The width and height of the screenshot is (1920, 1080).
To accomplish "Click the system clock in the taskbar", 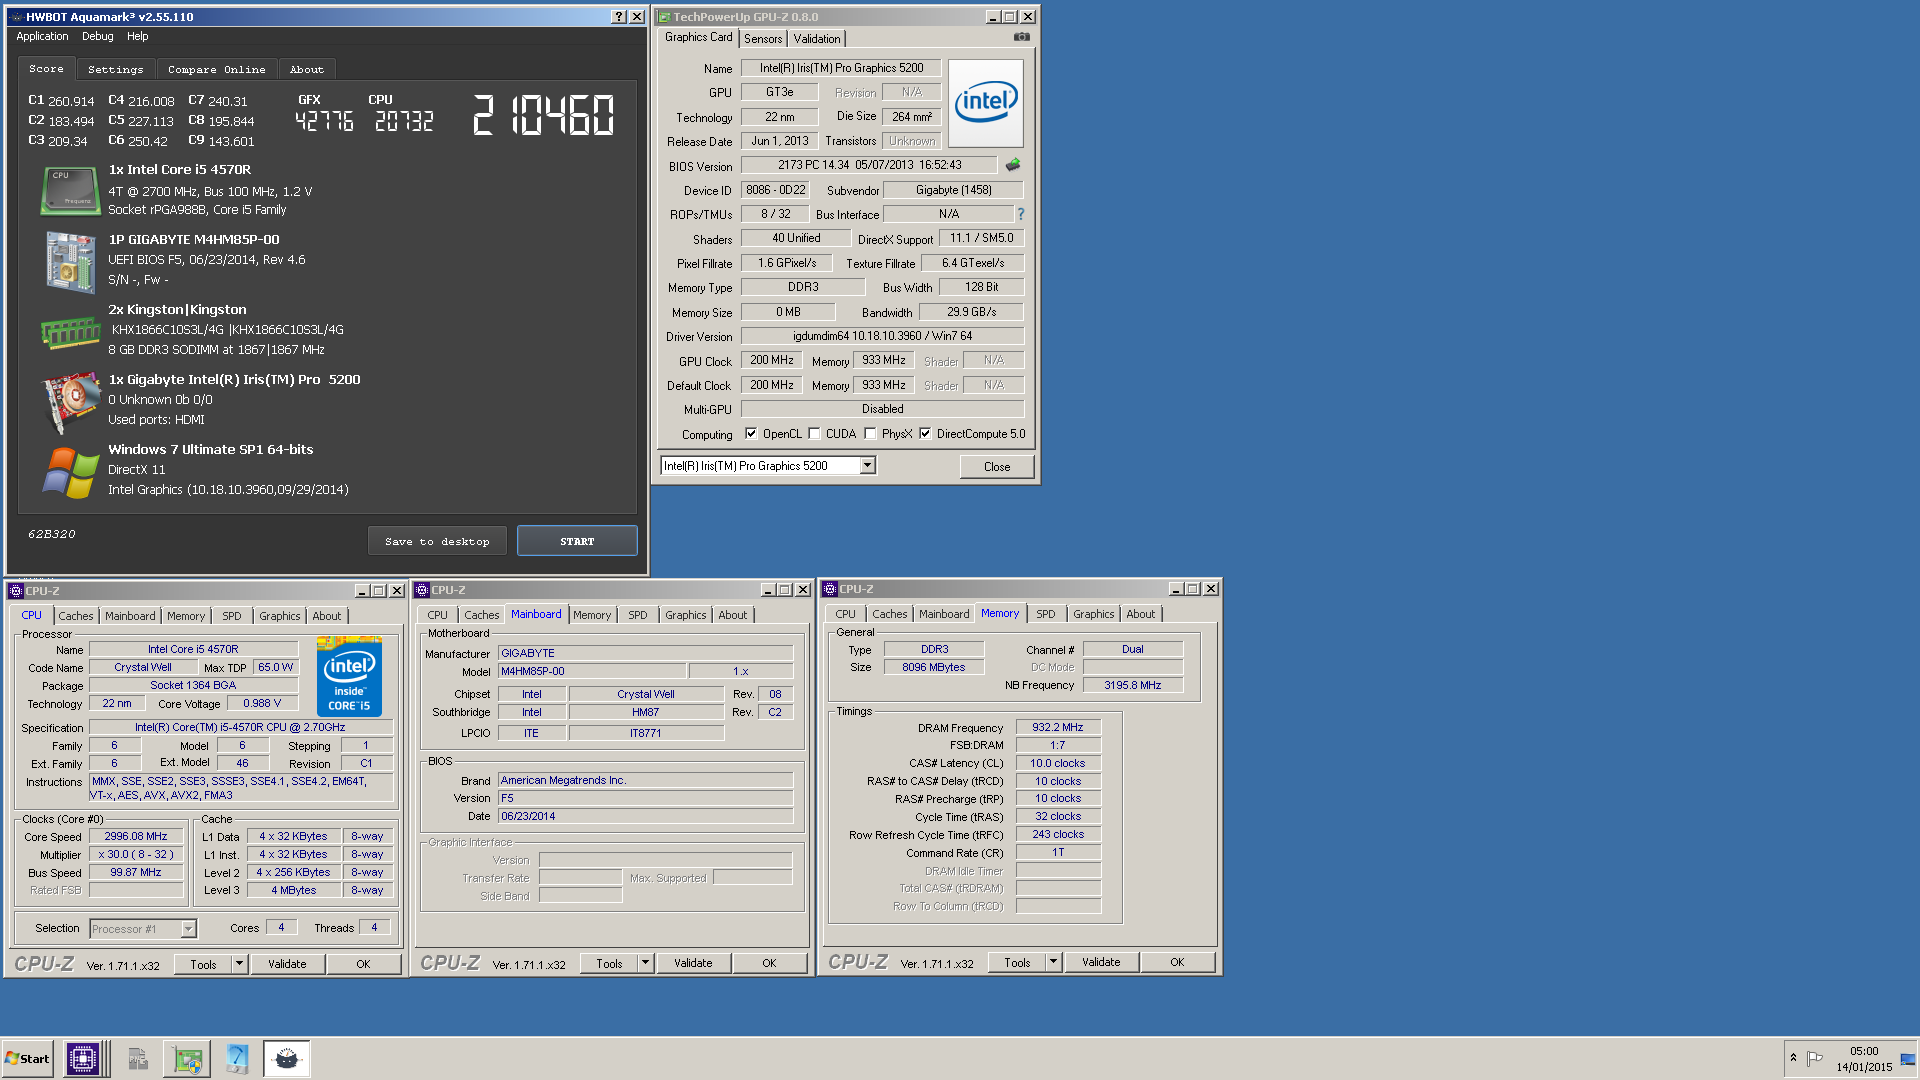I will click(1863, 1059).
